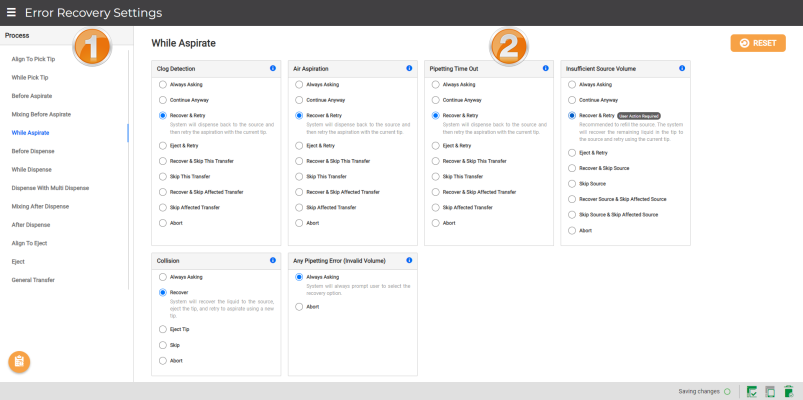Show info for Insufficient Source Volume

click(x=681, y=68)
